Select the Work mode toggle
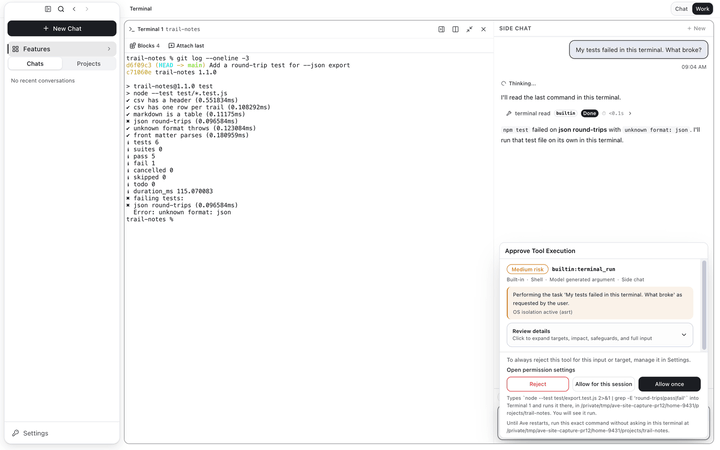This screenshot has height=450, width=720. pos(702,9)
